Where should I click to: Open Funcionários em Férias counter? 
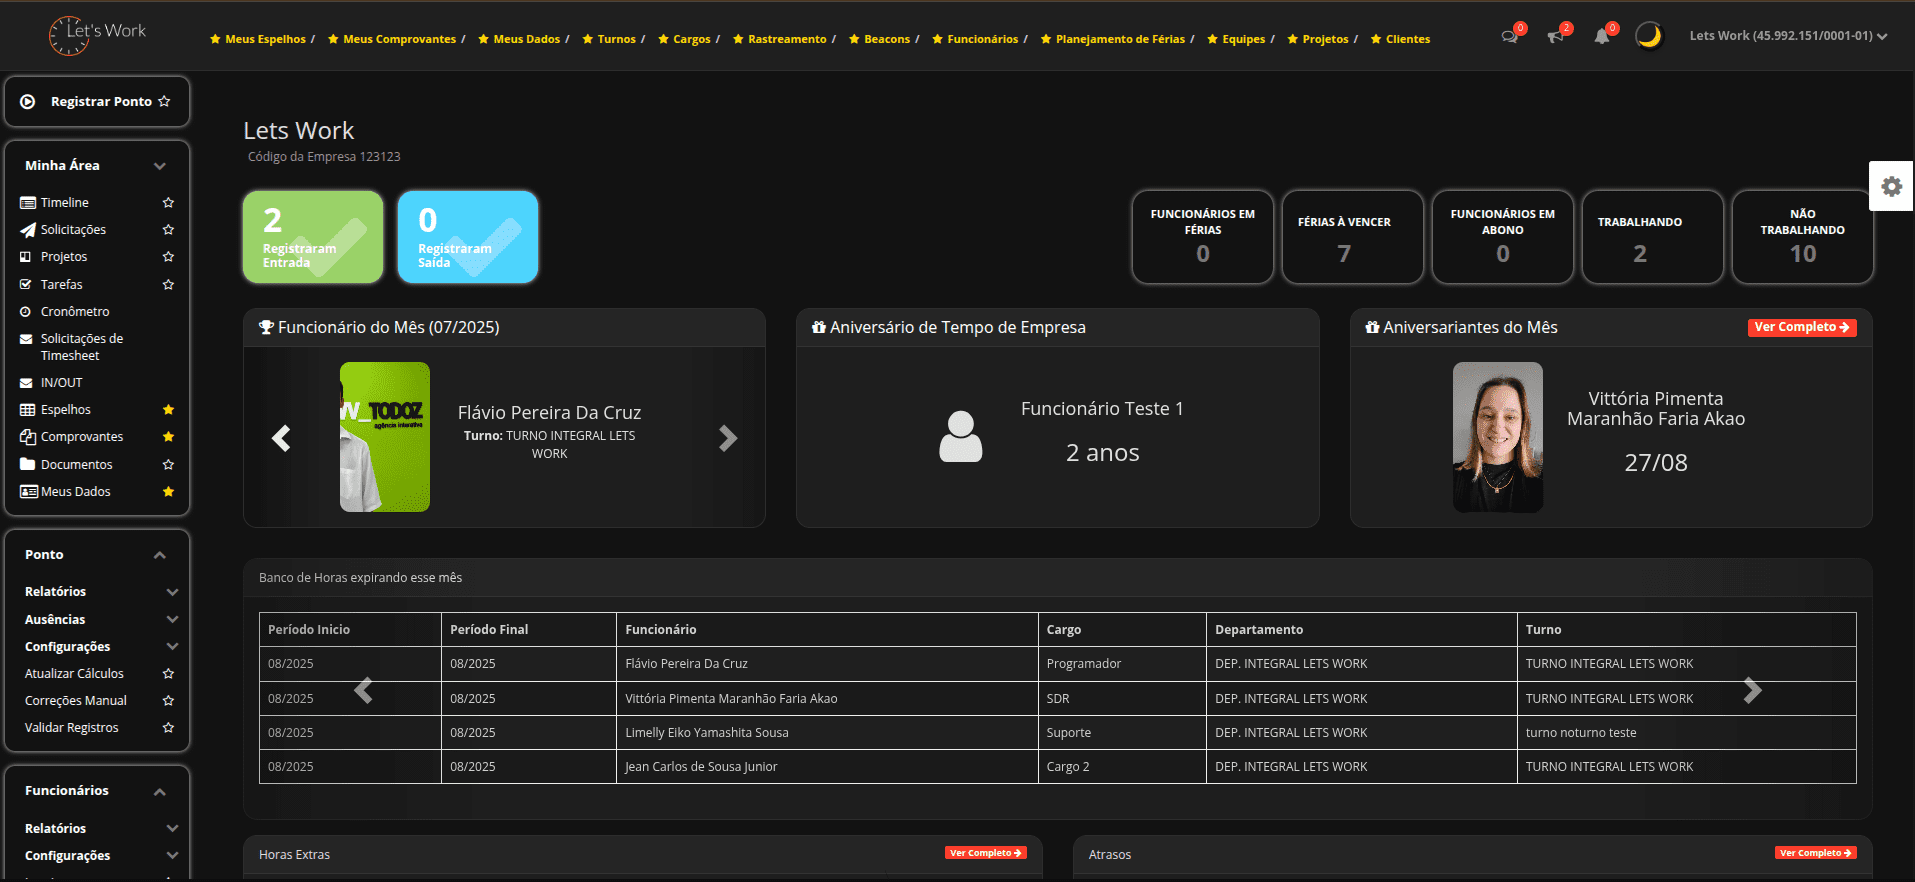(x=1203, y=237)
